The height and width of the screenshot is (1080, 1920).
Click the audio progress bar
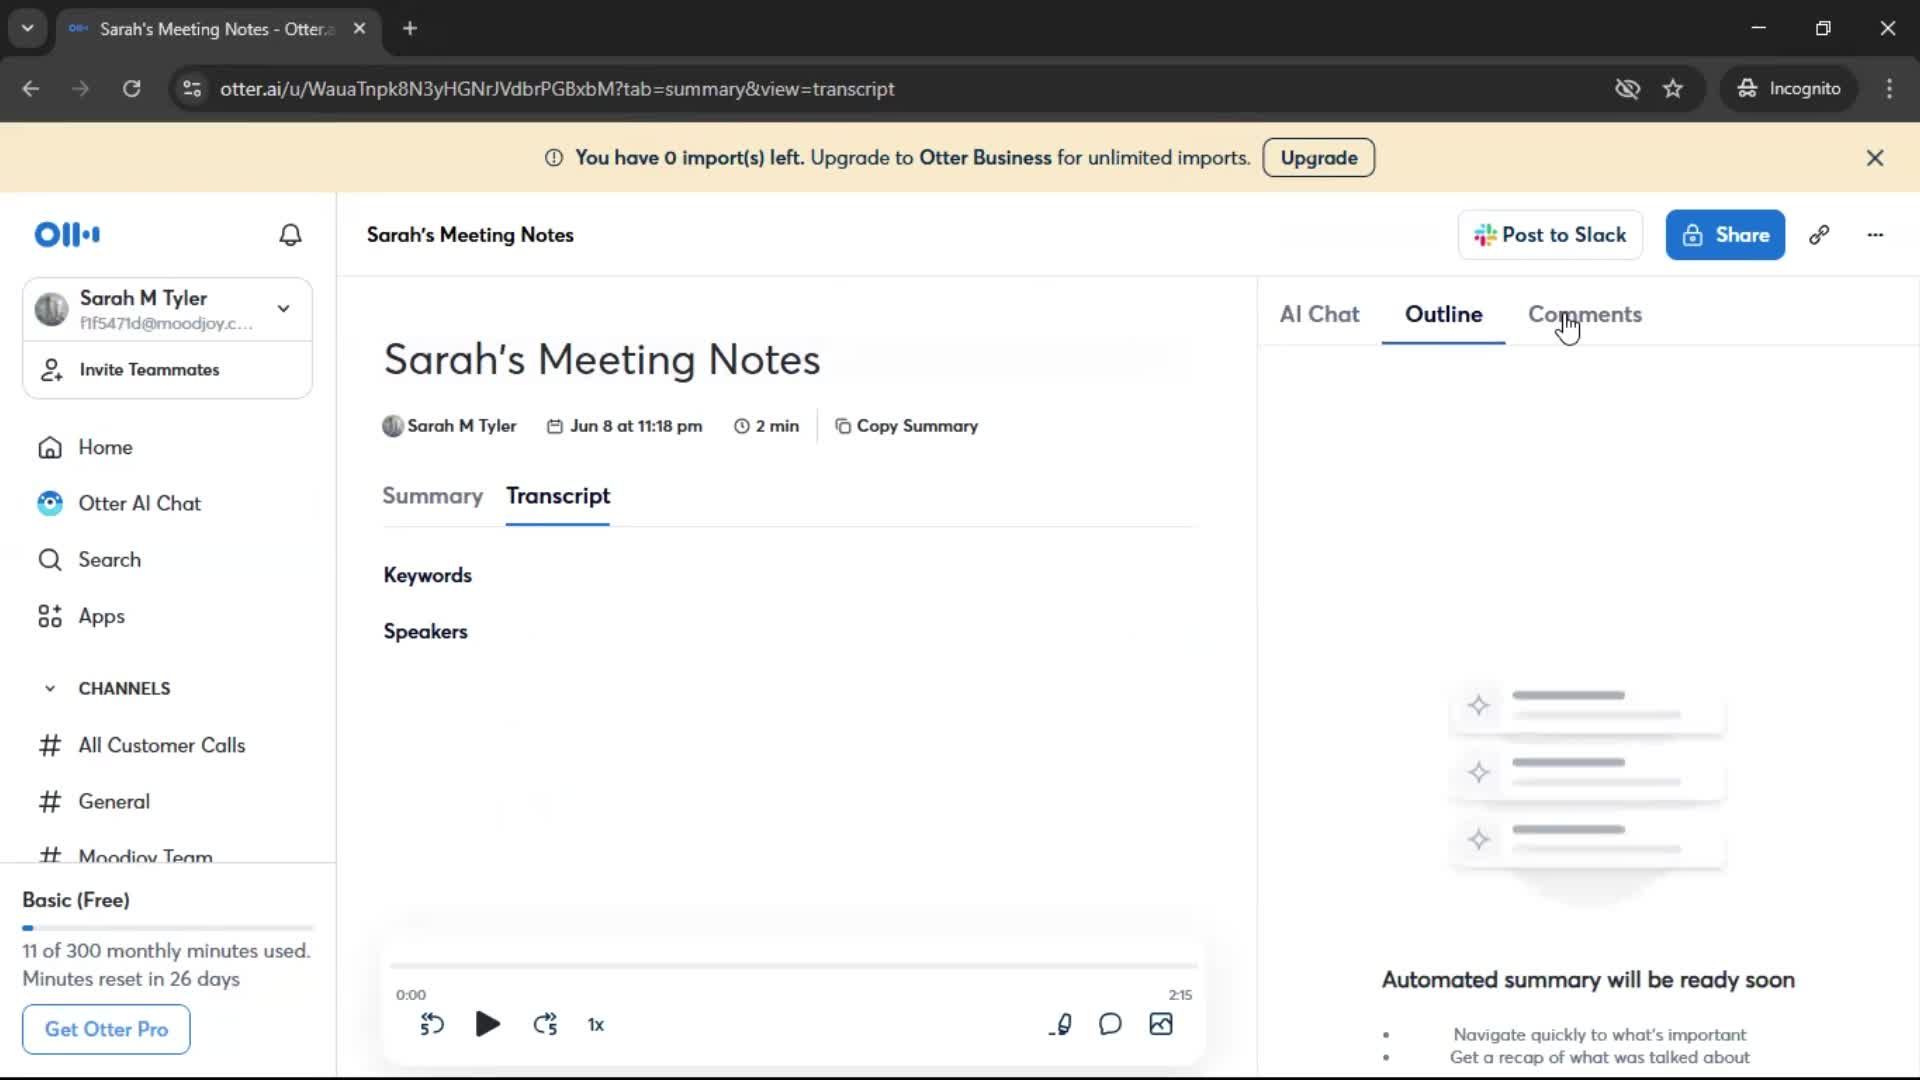[x=794, y=966]
